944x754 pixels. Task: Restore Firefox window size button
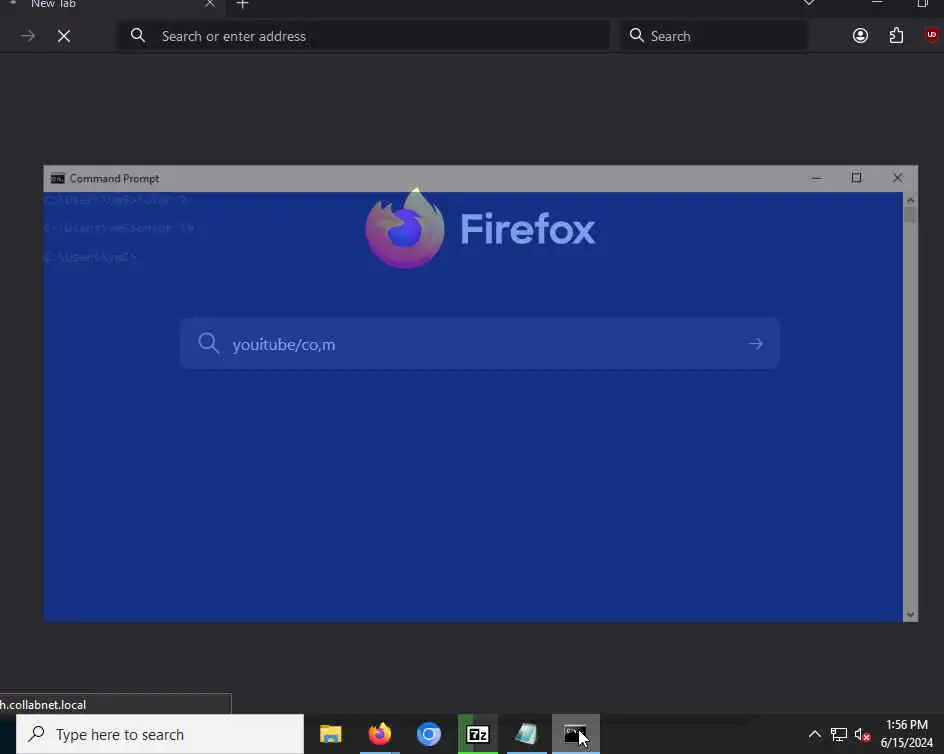click(922, 4)
